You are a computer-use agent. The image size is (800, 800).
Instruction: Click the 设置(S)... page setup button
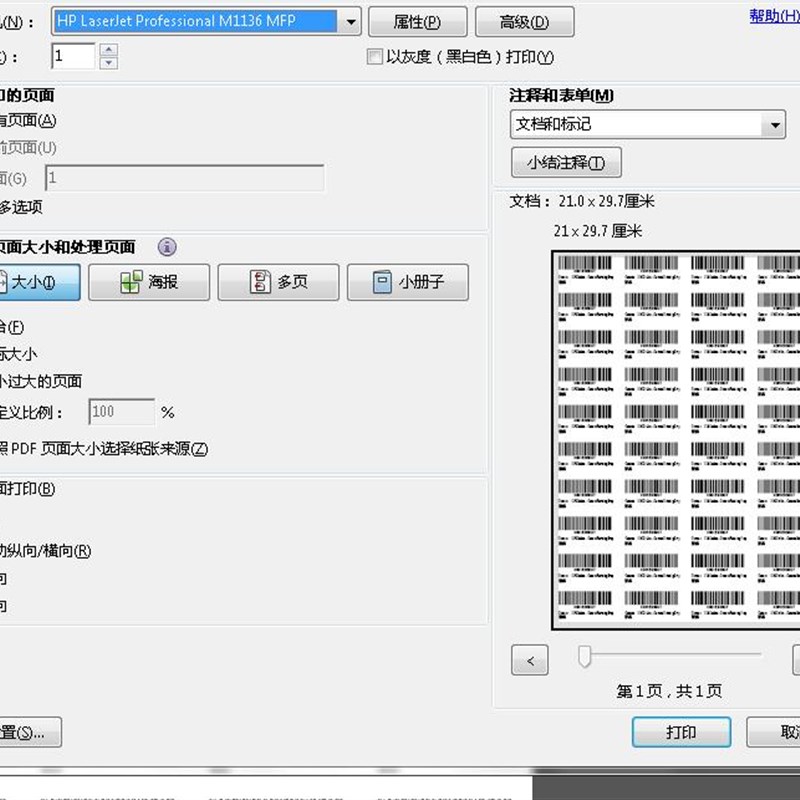click(x=30, y=732)
